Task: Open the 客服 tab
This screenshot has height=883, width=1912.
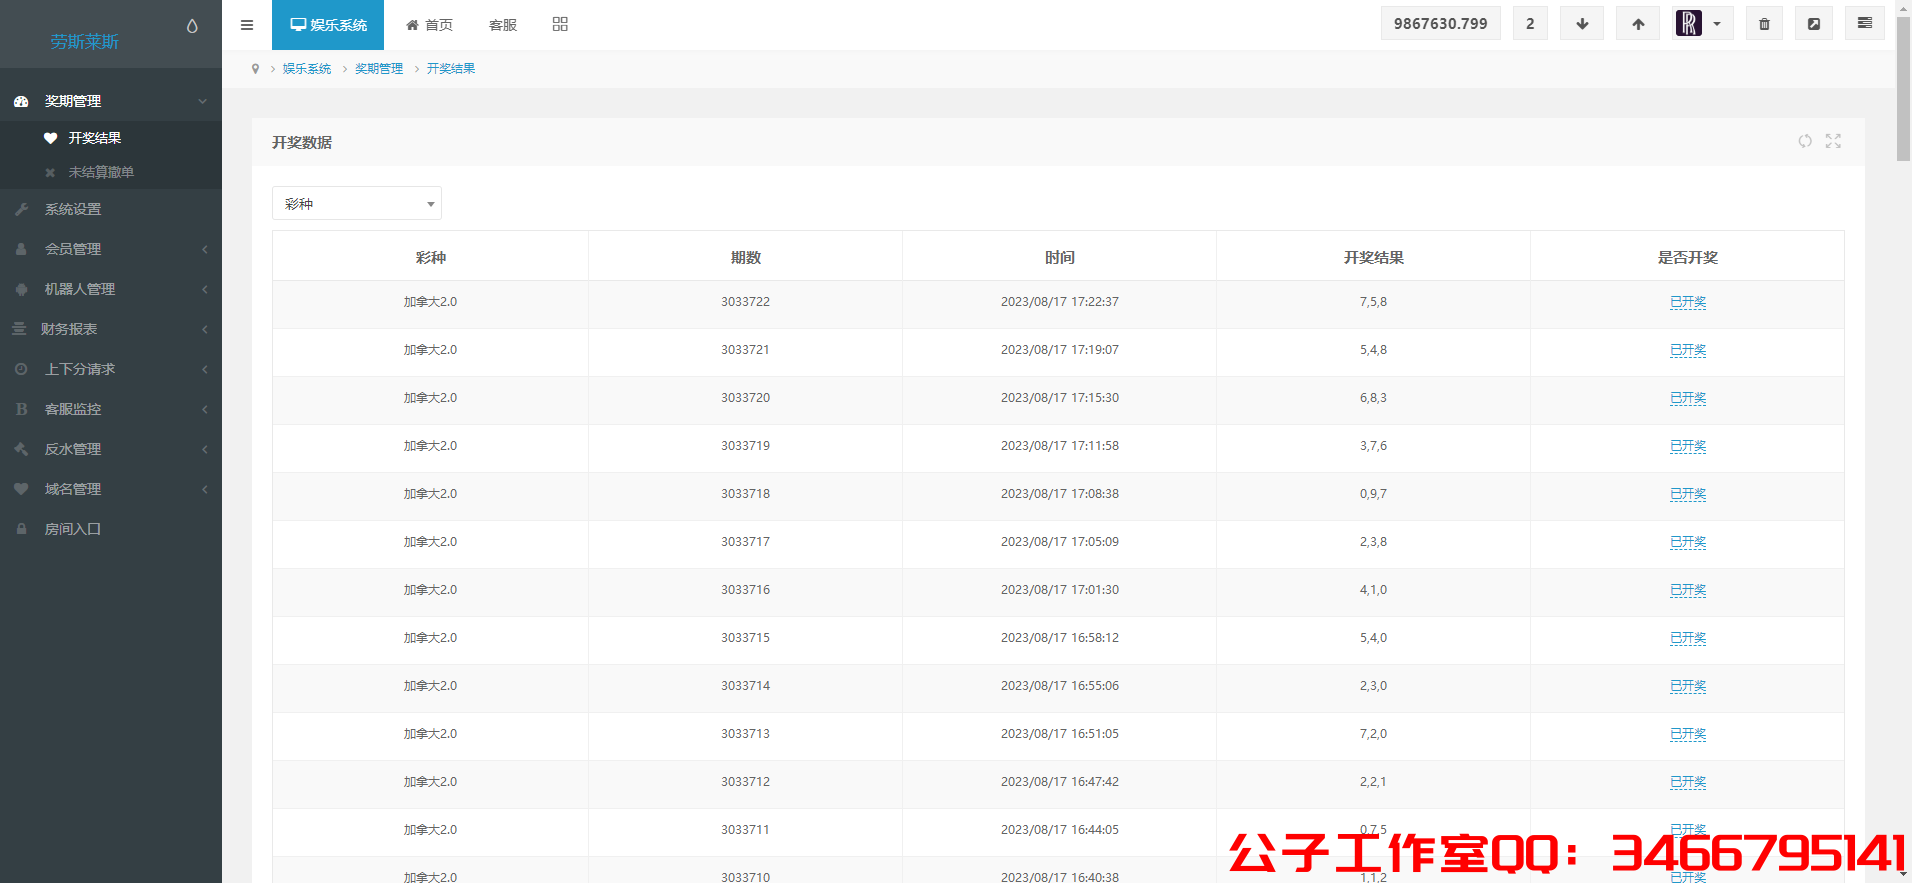Action: (503, 25)
